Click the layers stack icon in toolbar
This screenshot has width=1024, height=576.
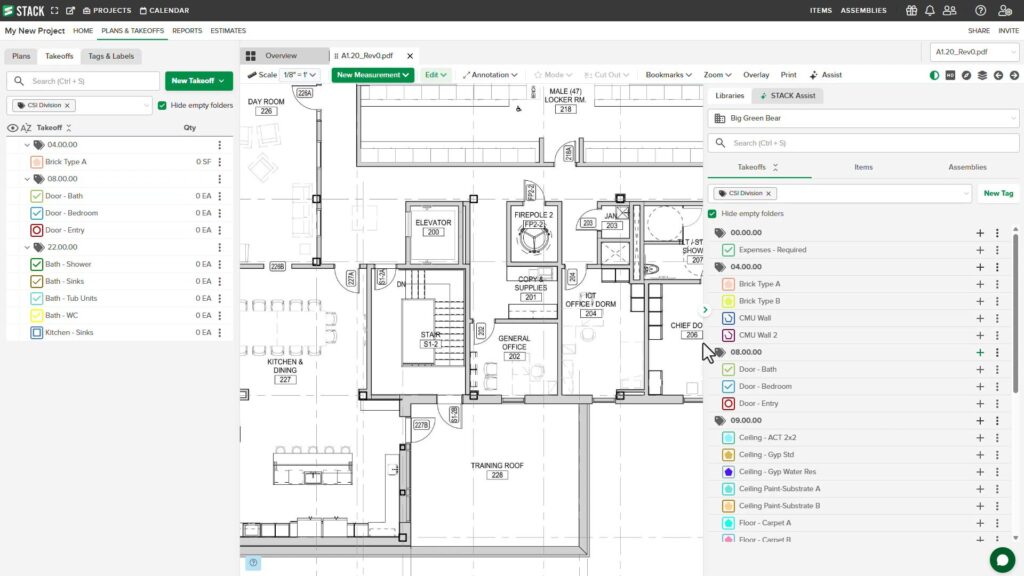[982, 75]
